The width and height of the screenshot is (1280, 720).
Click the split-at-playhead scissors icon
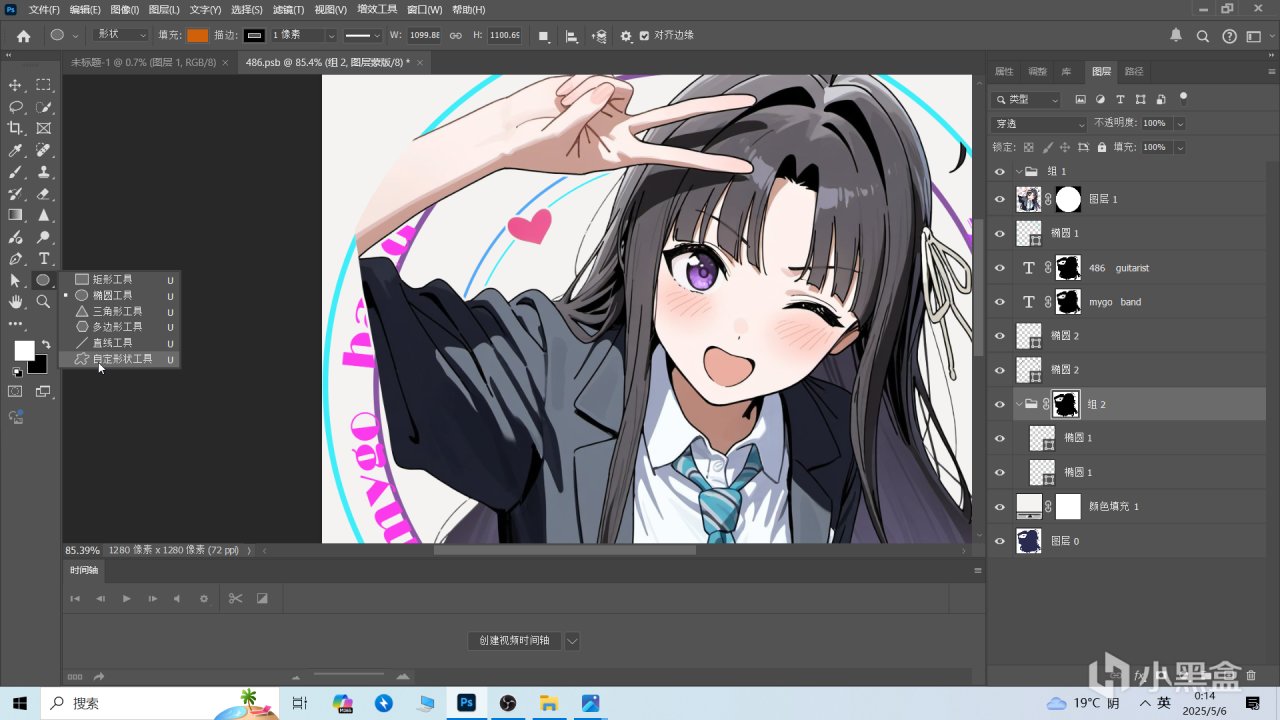235,598
